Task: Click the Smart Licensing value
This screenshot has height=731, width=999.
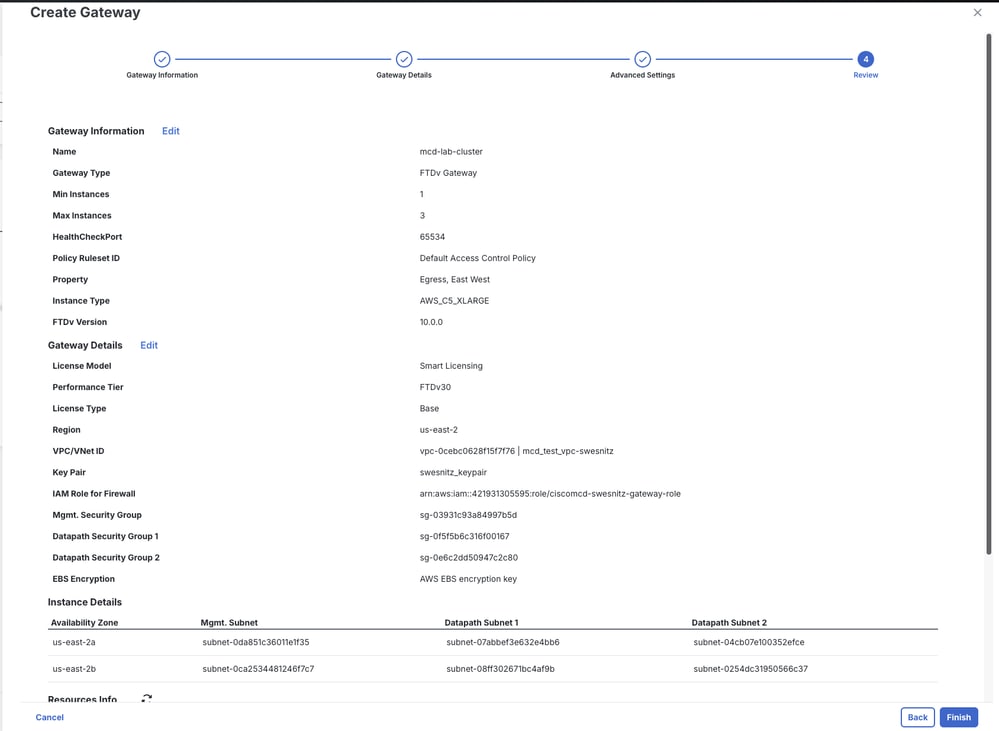Action: tap(451, 366)
